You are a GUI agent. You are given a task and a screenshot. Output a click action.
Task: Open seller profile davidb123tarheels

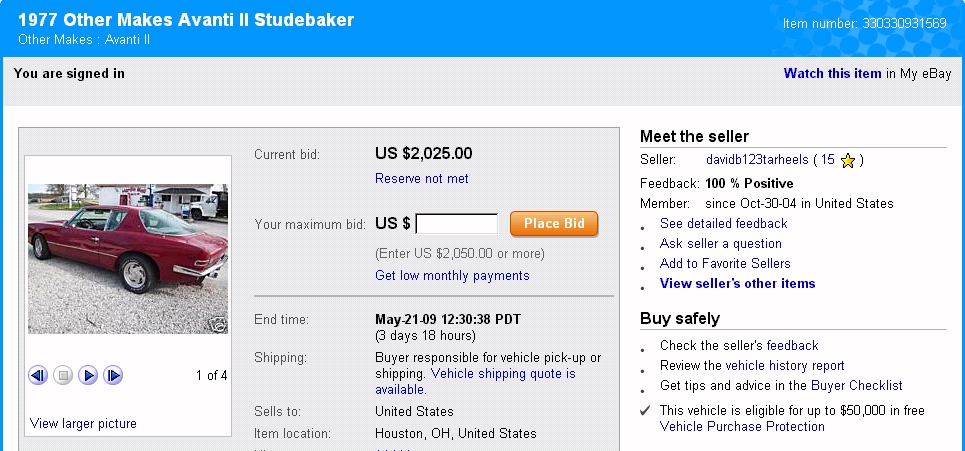756,160
